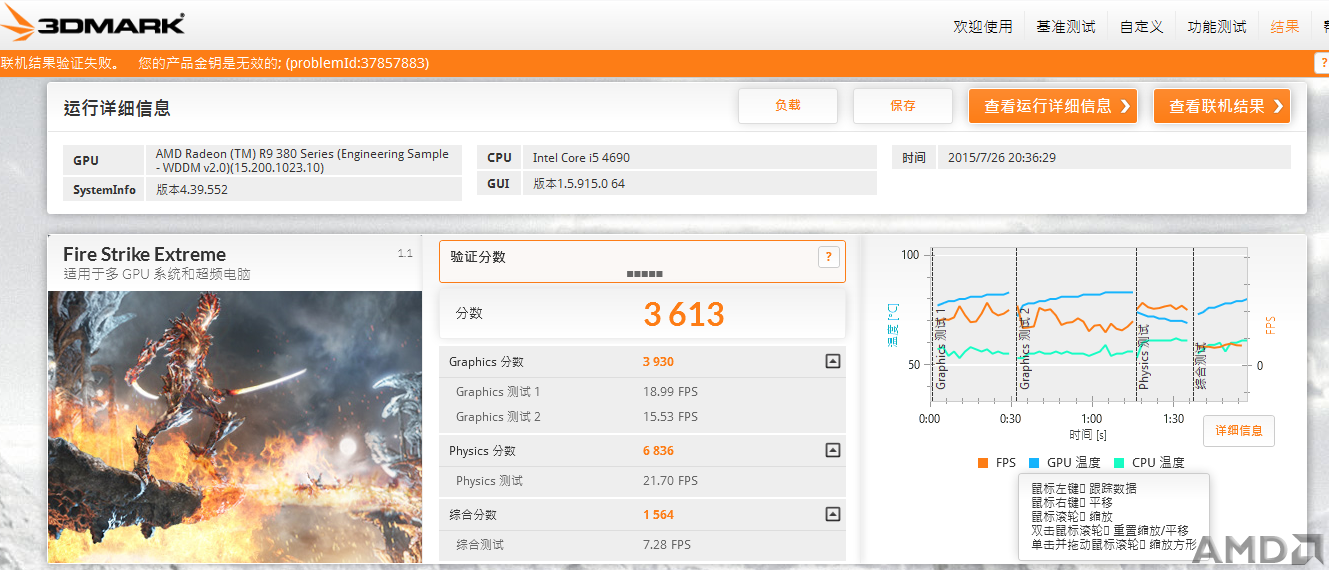1329x570 pixels.
Task: Click the Fire Strike Extreme thumbnail image
Action: click(235, 426)
